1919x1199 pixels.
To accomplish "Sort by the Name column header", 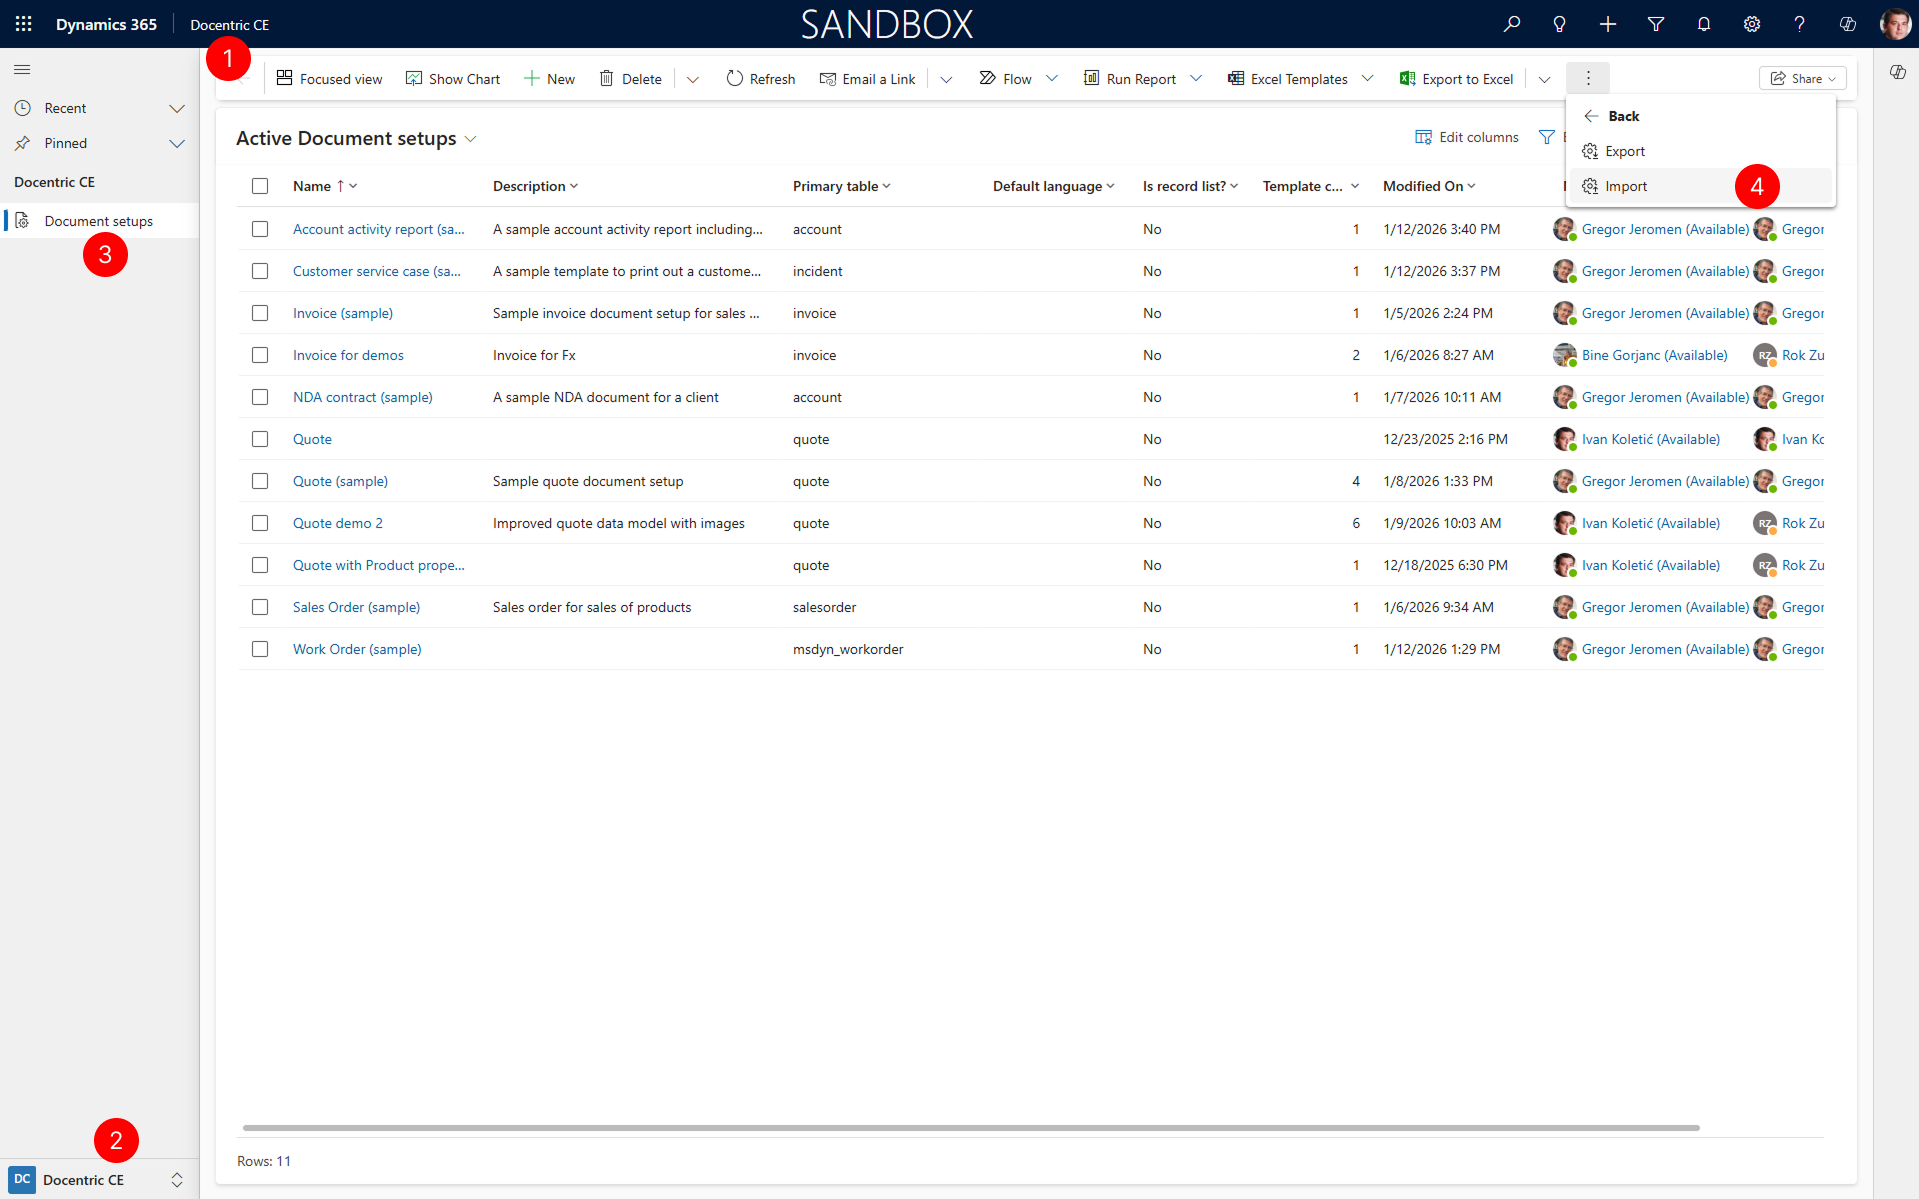I will (x=325, y=186).
